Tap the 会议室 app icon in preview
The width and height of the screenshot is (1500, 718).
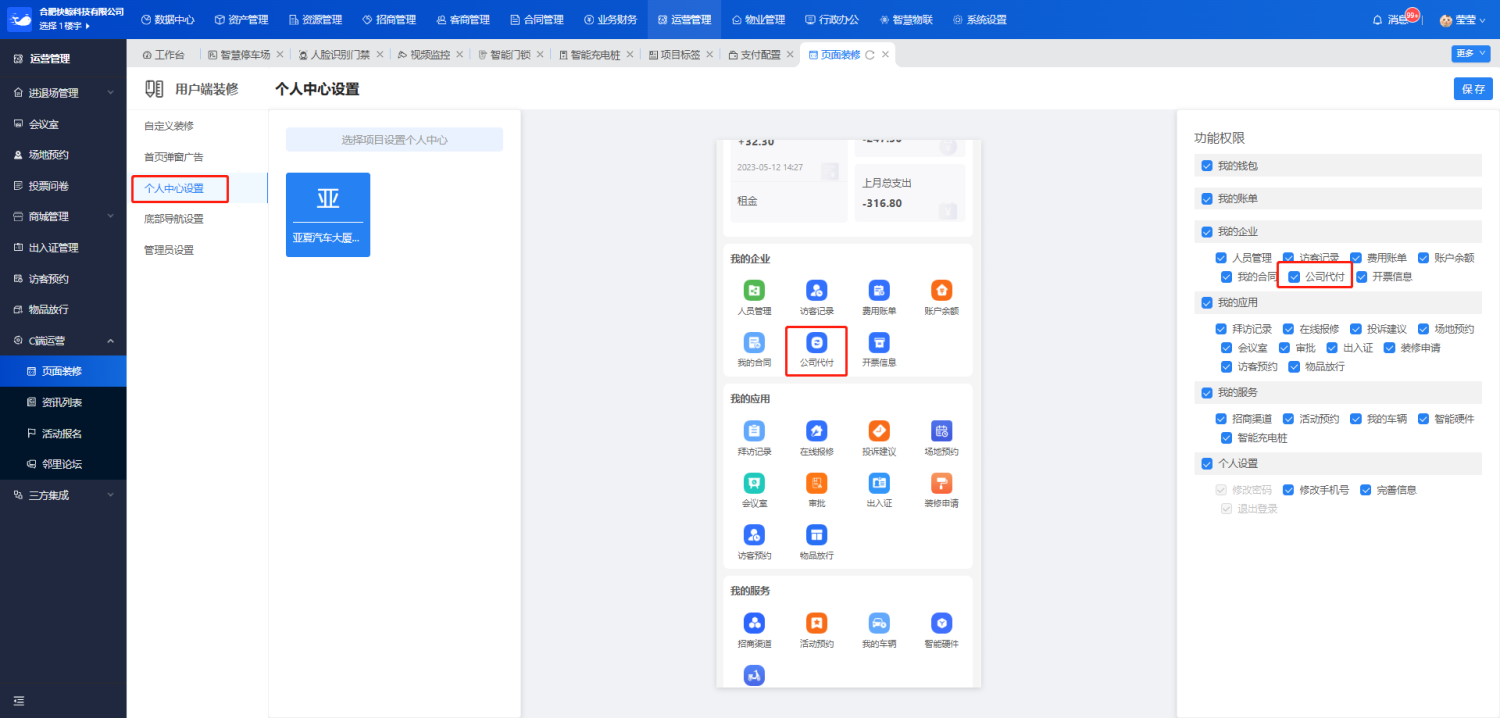(754, 483)
